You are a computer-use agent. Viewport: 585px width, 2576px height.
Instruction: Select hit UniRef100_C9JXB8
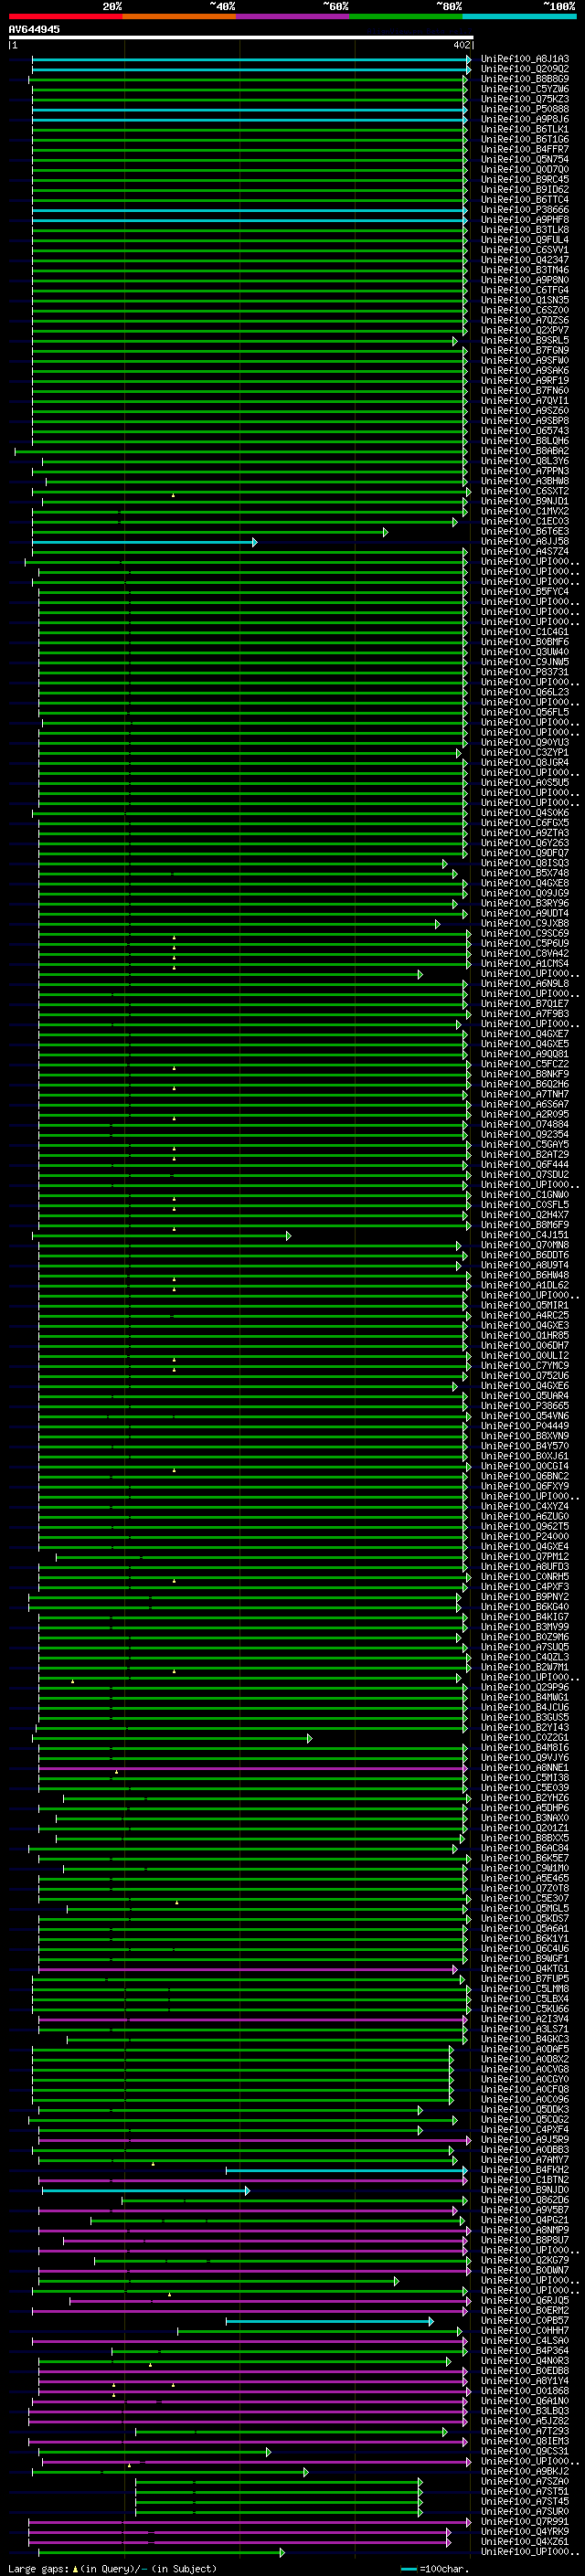pyautogui.click(x=525, y=924)
